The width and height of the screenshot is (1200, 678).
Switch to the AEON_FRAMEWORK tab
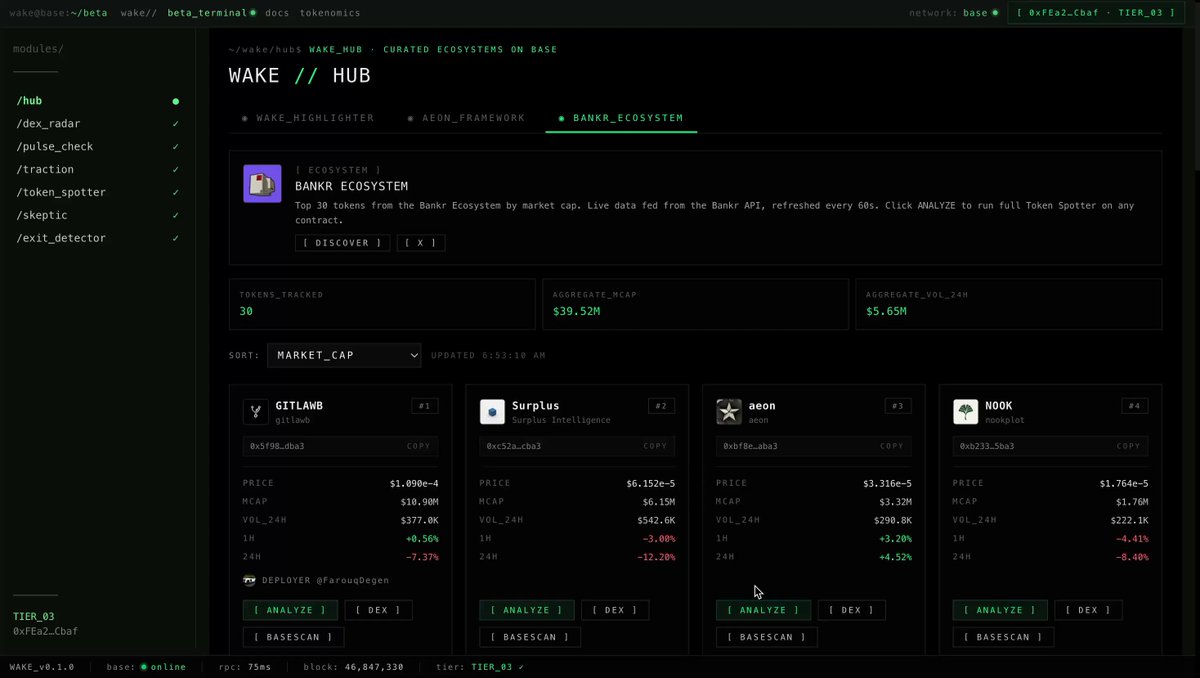point(466,118)
